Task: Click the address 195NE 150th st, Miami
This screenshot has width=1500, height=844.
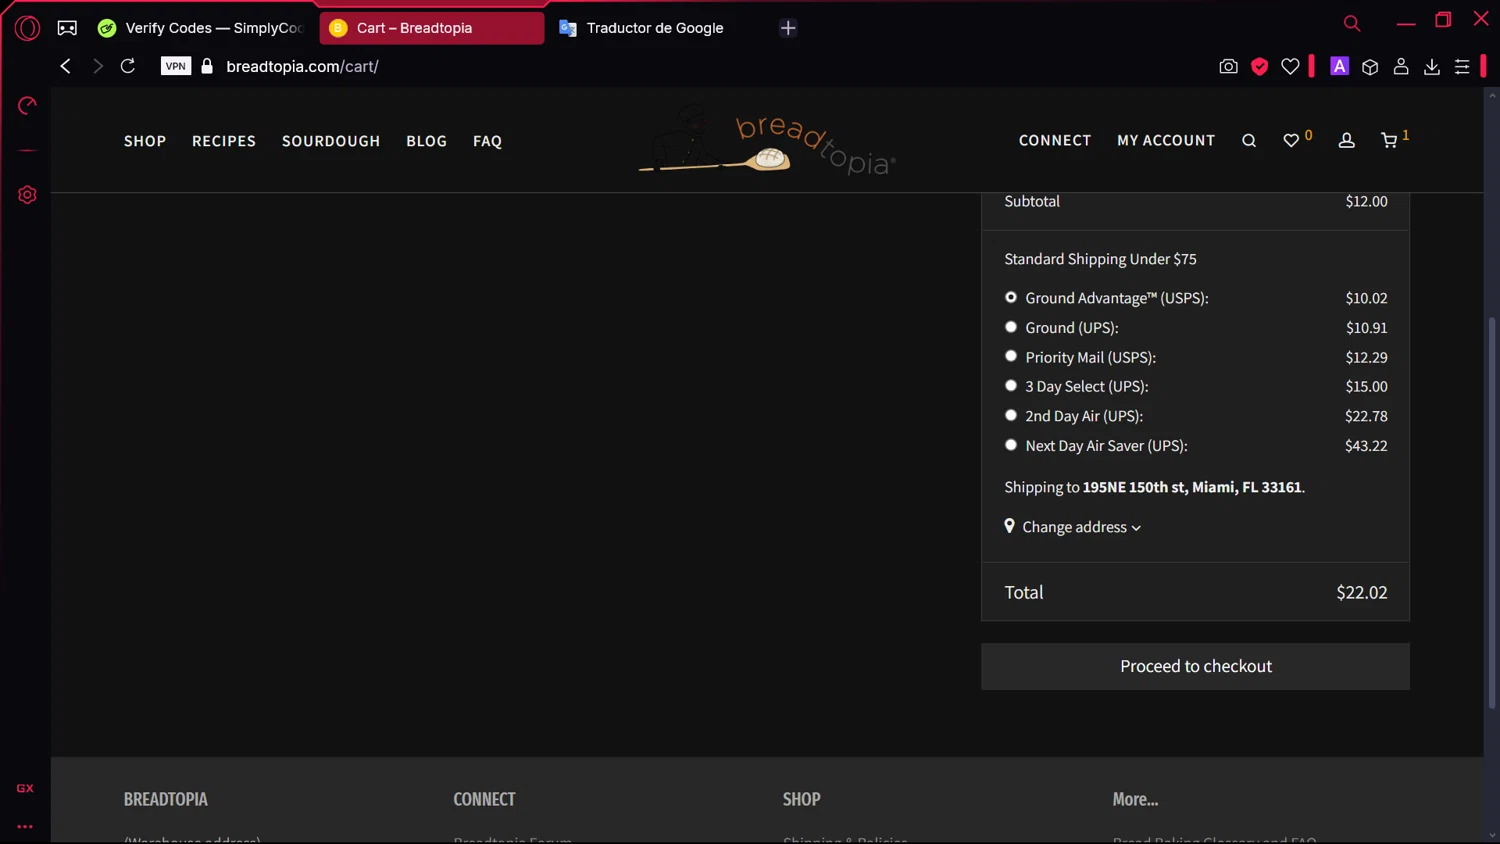Action: tap(1192, 487)
